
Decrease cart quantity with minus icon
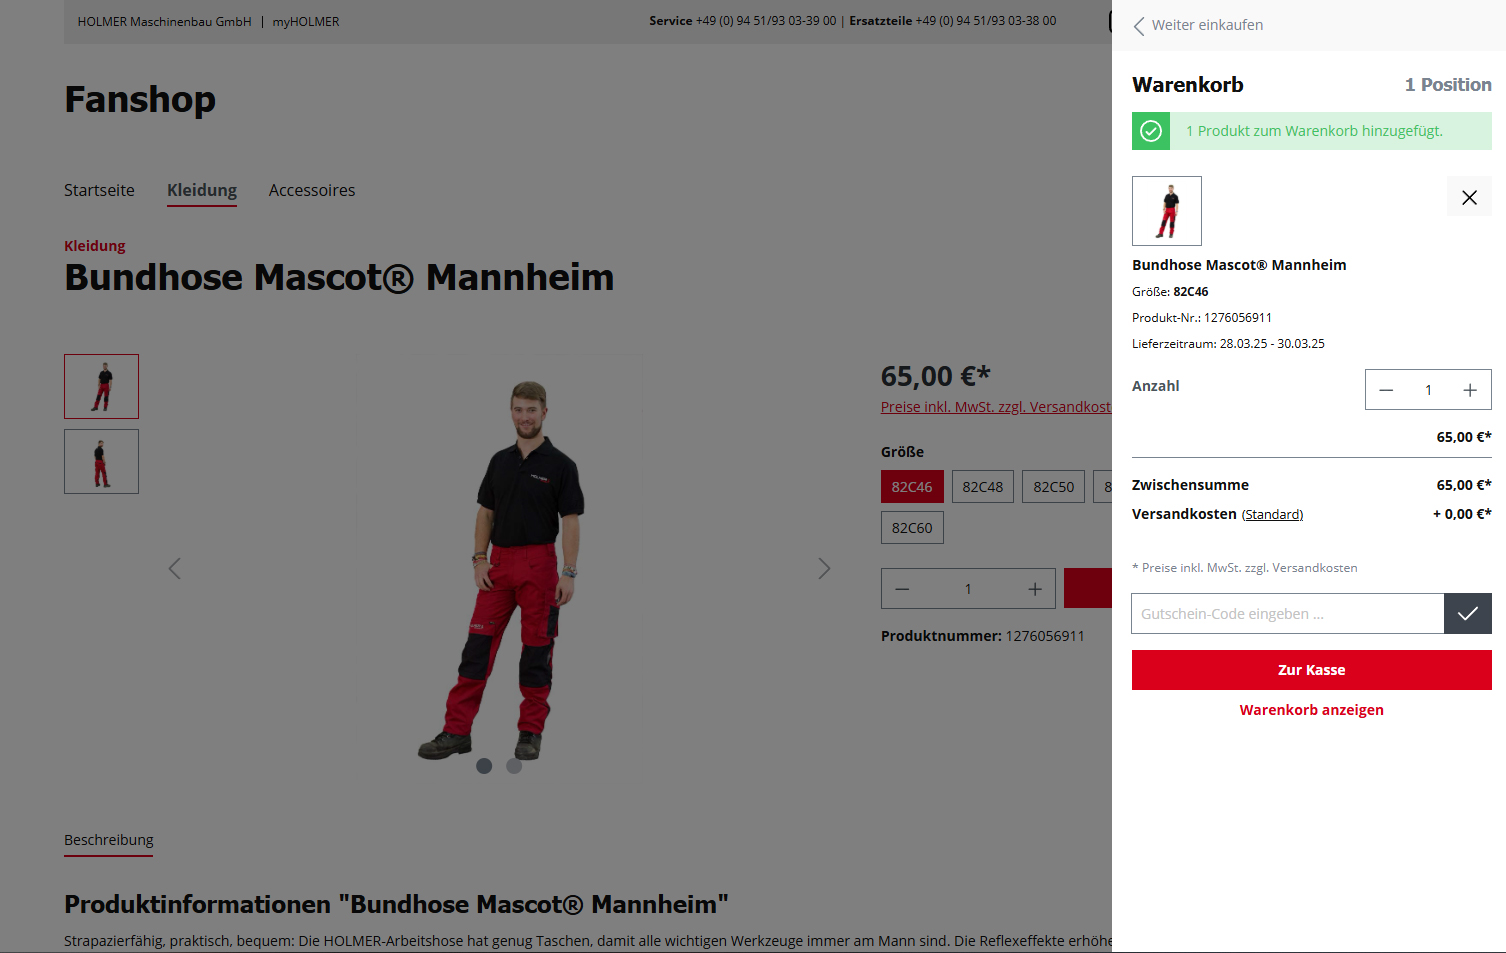click(x=1386, y=390)
